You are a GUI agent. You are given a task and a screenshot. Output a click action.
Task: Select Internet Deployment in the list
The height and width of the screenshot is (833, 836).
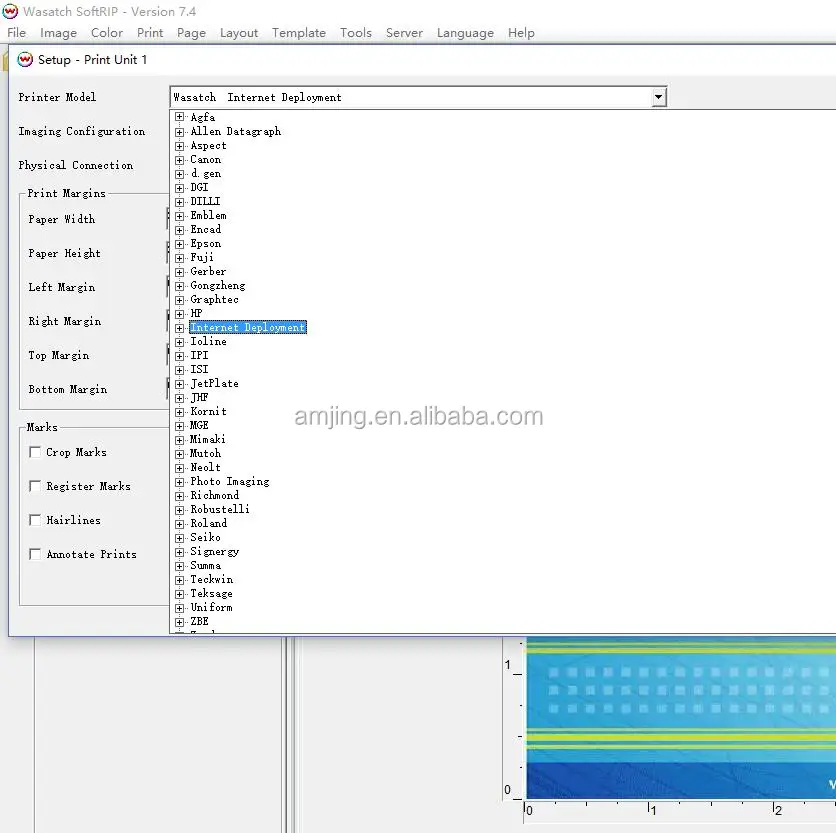pos(248,327)
